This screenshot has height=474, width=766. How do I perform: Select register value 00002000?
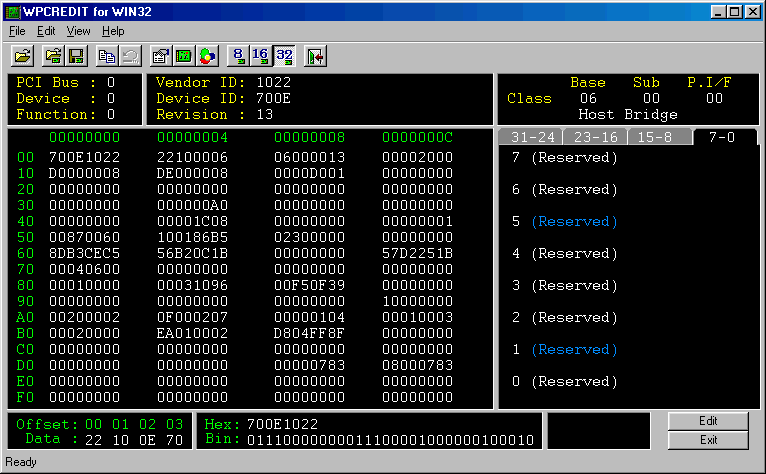point(417,157)
